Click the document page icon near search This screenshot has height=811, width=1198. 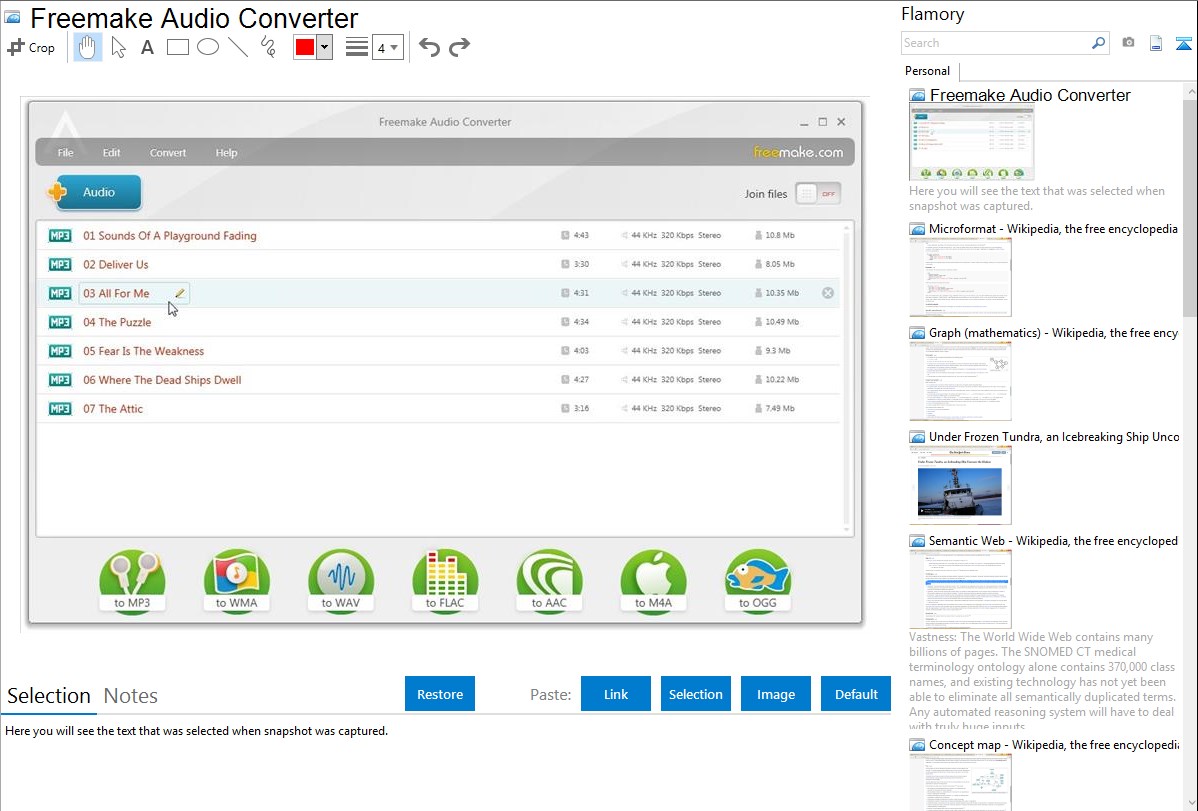point(1156,43)
